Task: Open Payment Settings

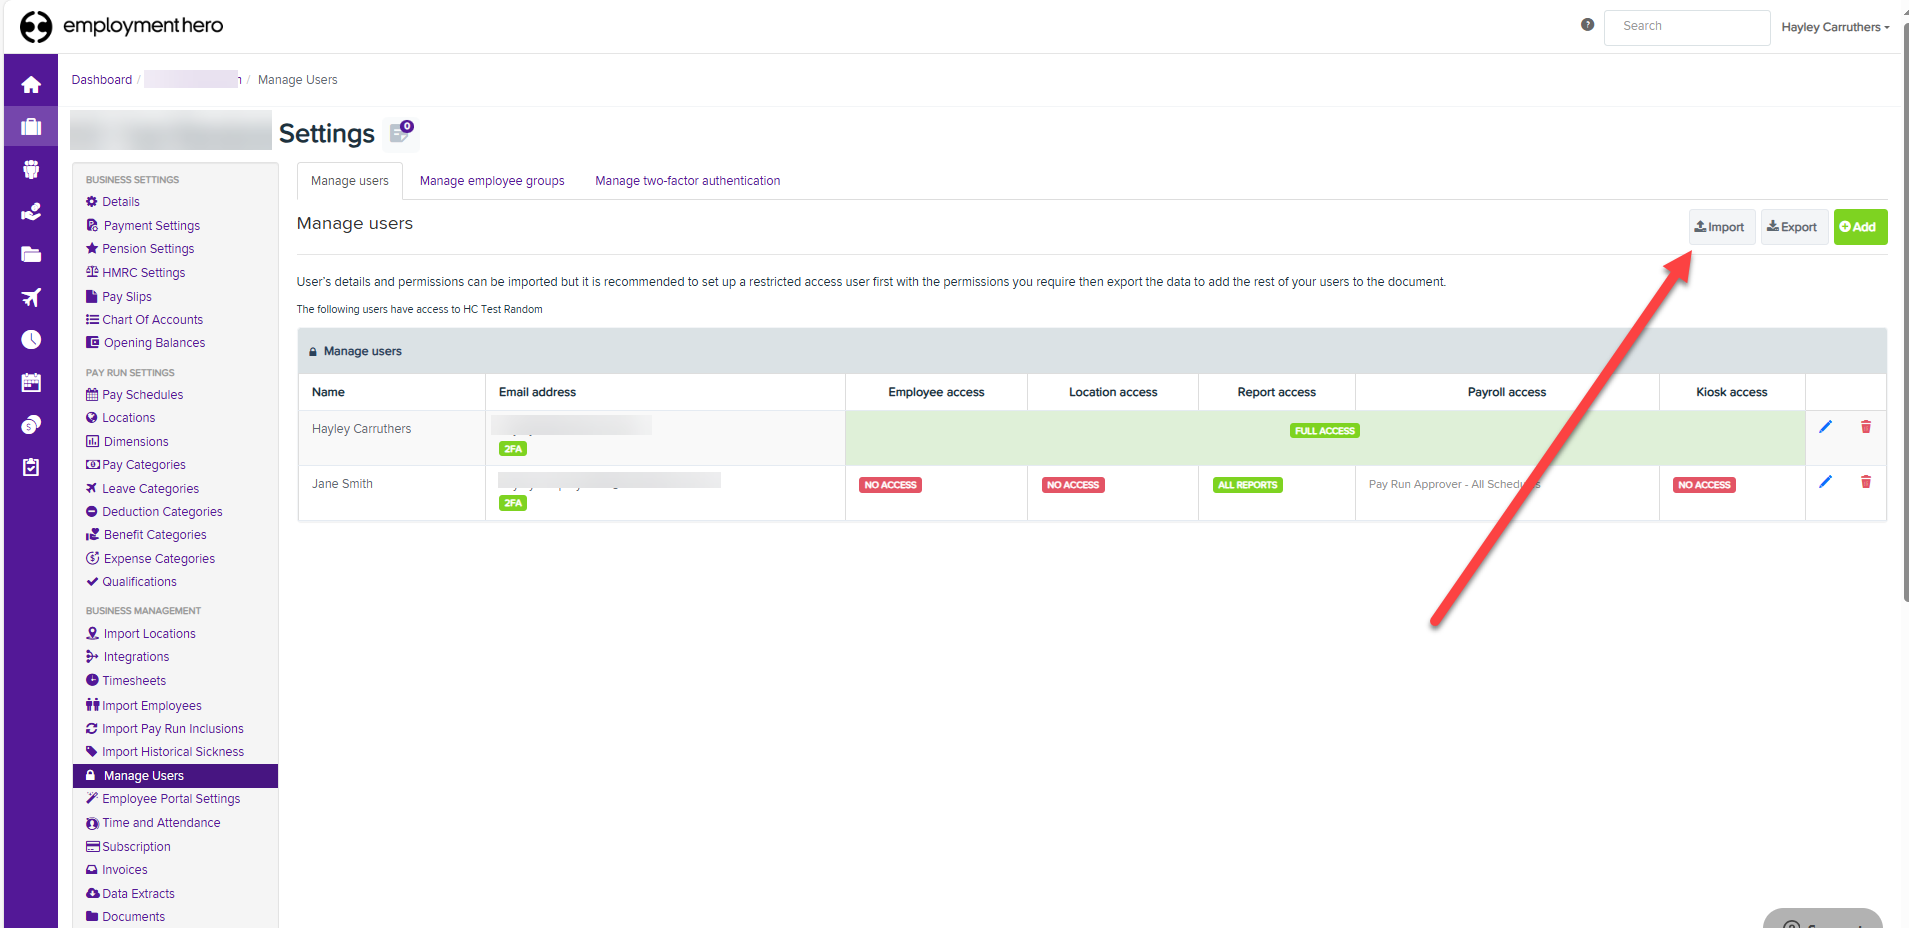Action: coord(143,226)
